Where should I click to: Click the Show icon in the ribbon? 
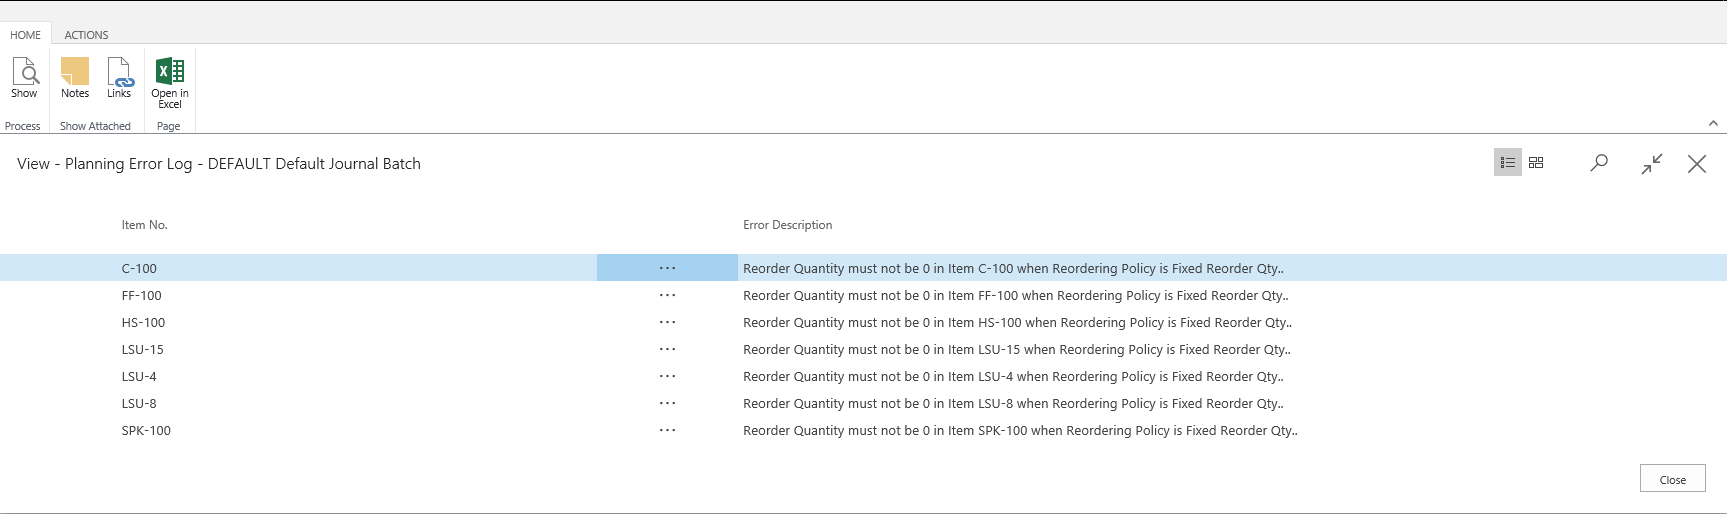pos(24,78)
